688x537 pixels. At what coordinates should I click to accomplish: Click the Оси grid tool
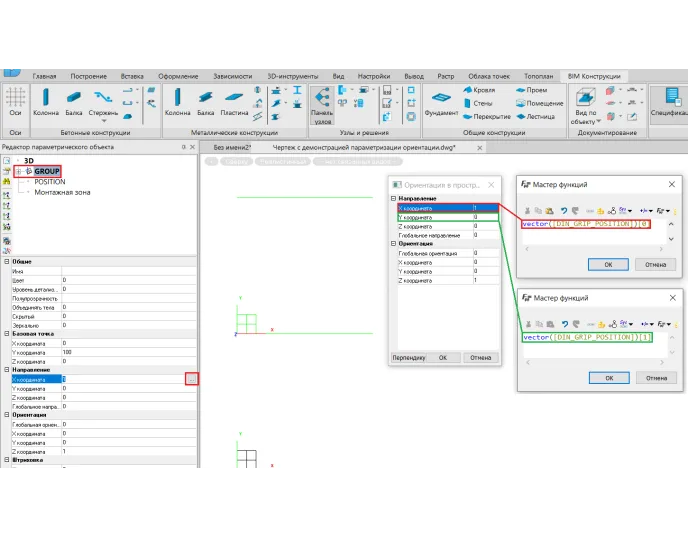[15, 102]
